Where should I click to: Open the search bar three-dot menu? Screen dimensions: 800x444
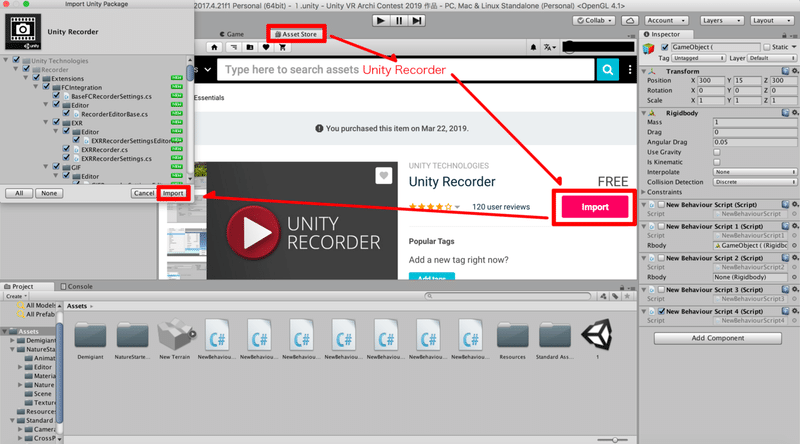630,69
